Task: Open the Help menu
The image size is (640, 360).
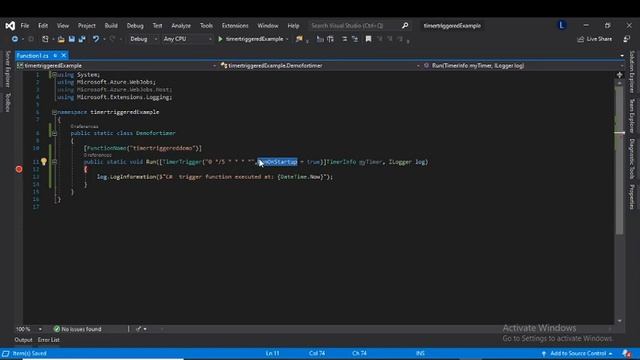Action: pos(293,26)
